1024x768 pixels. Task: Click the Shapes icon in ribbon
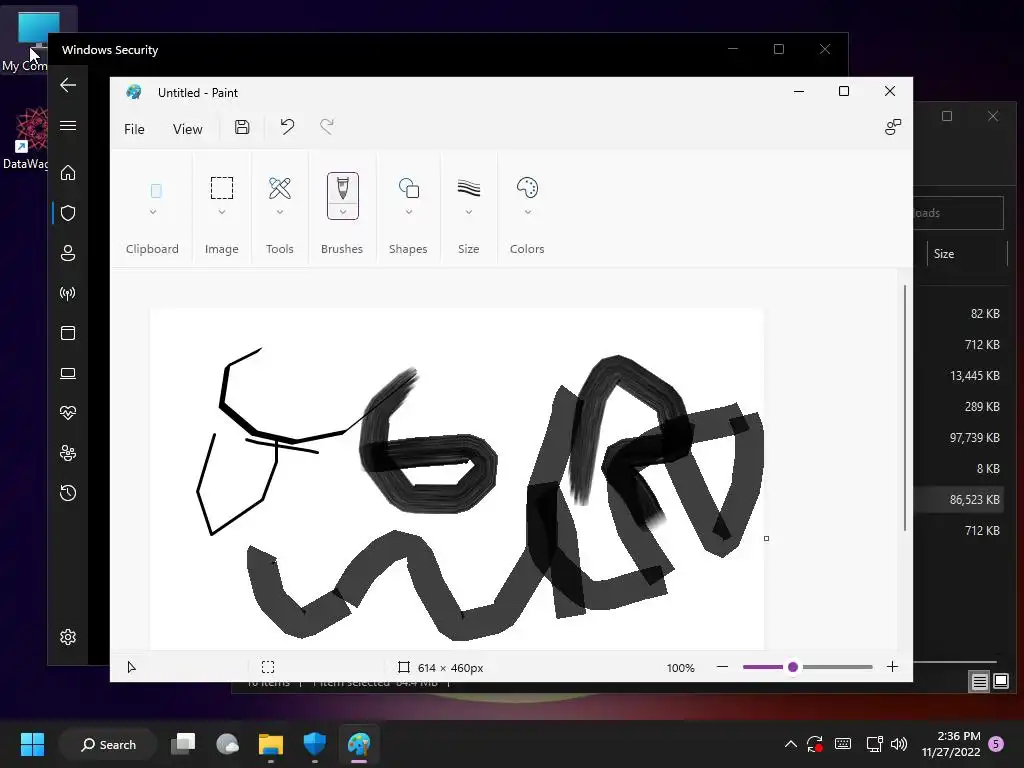pyautogui.click(x=409, y=188)
